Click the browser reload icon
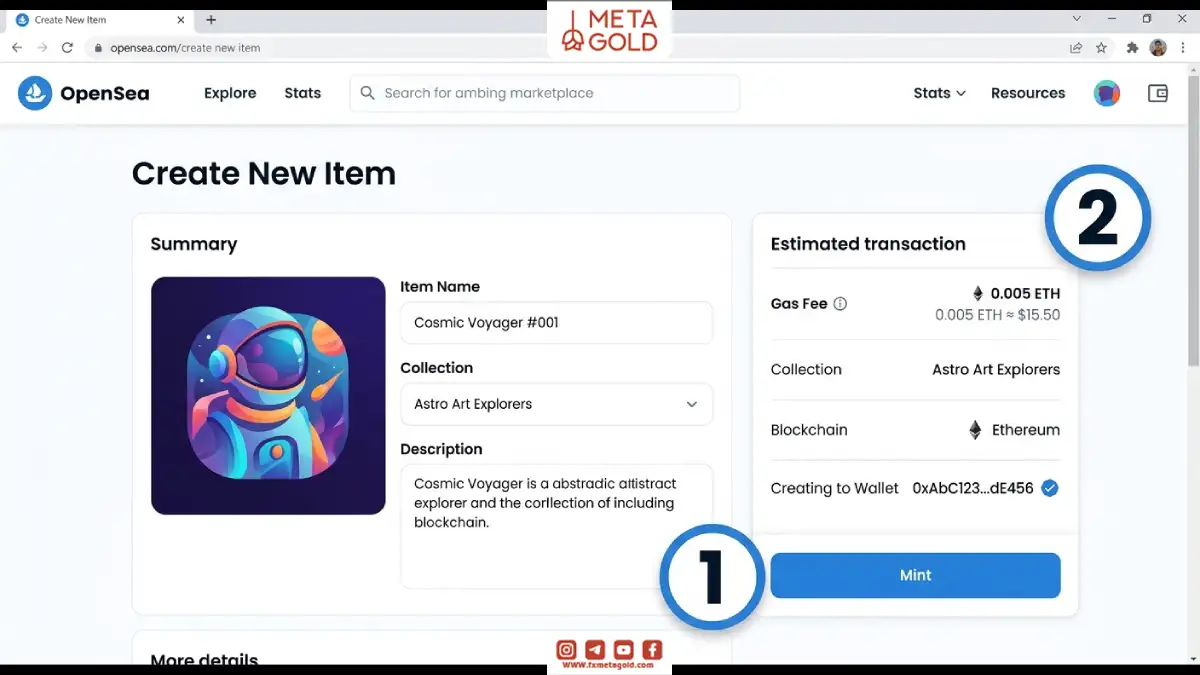This screenshot has height=675, width=1200. point(67,47)
